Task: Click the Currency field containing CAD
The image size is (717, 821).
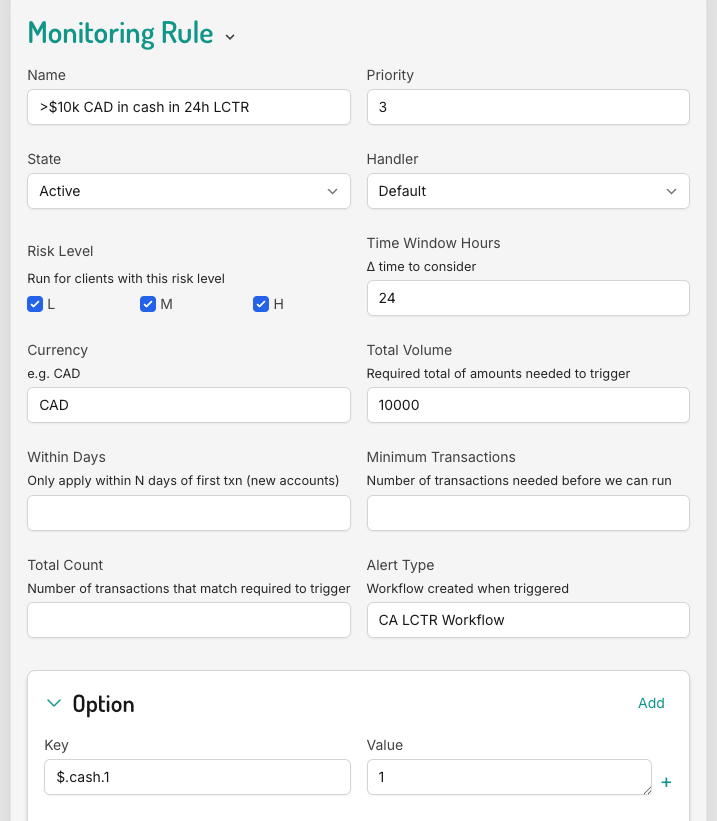Action: click(188, 405)
